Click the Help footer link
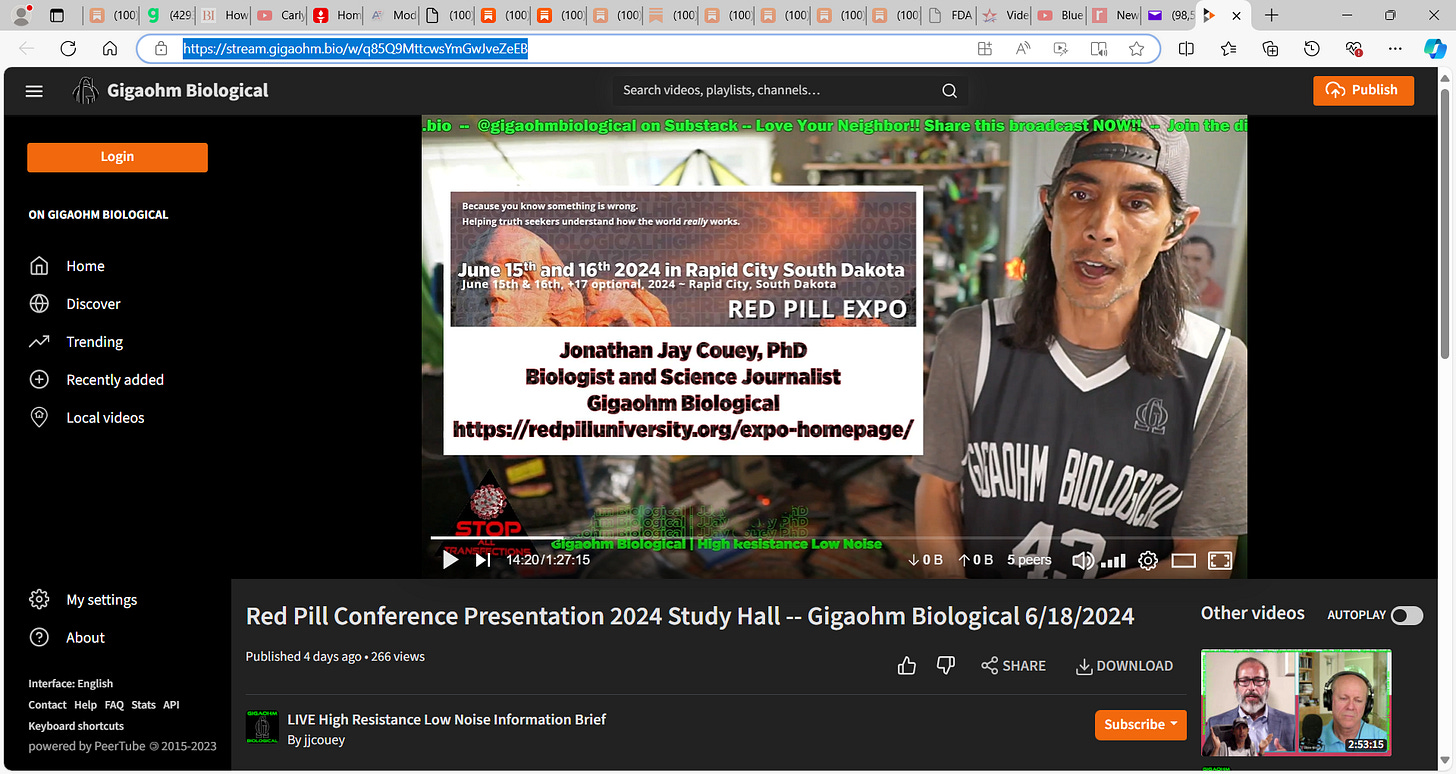 pos(85,705)
